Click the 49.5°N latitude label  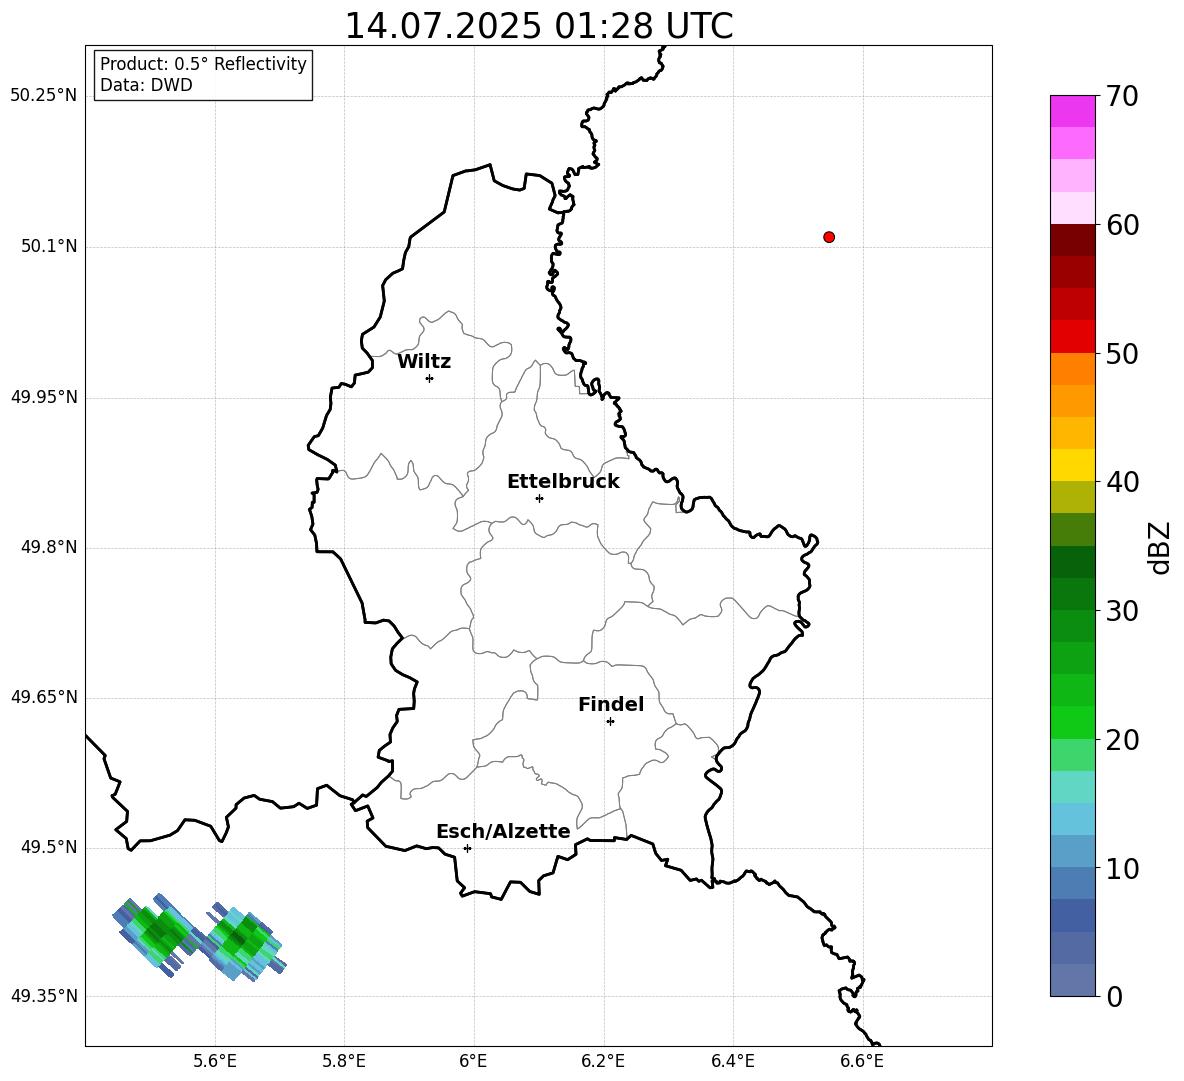[49, 847]
